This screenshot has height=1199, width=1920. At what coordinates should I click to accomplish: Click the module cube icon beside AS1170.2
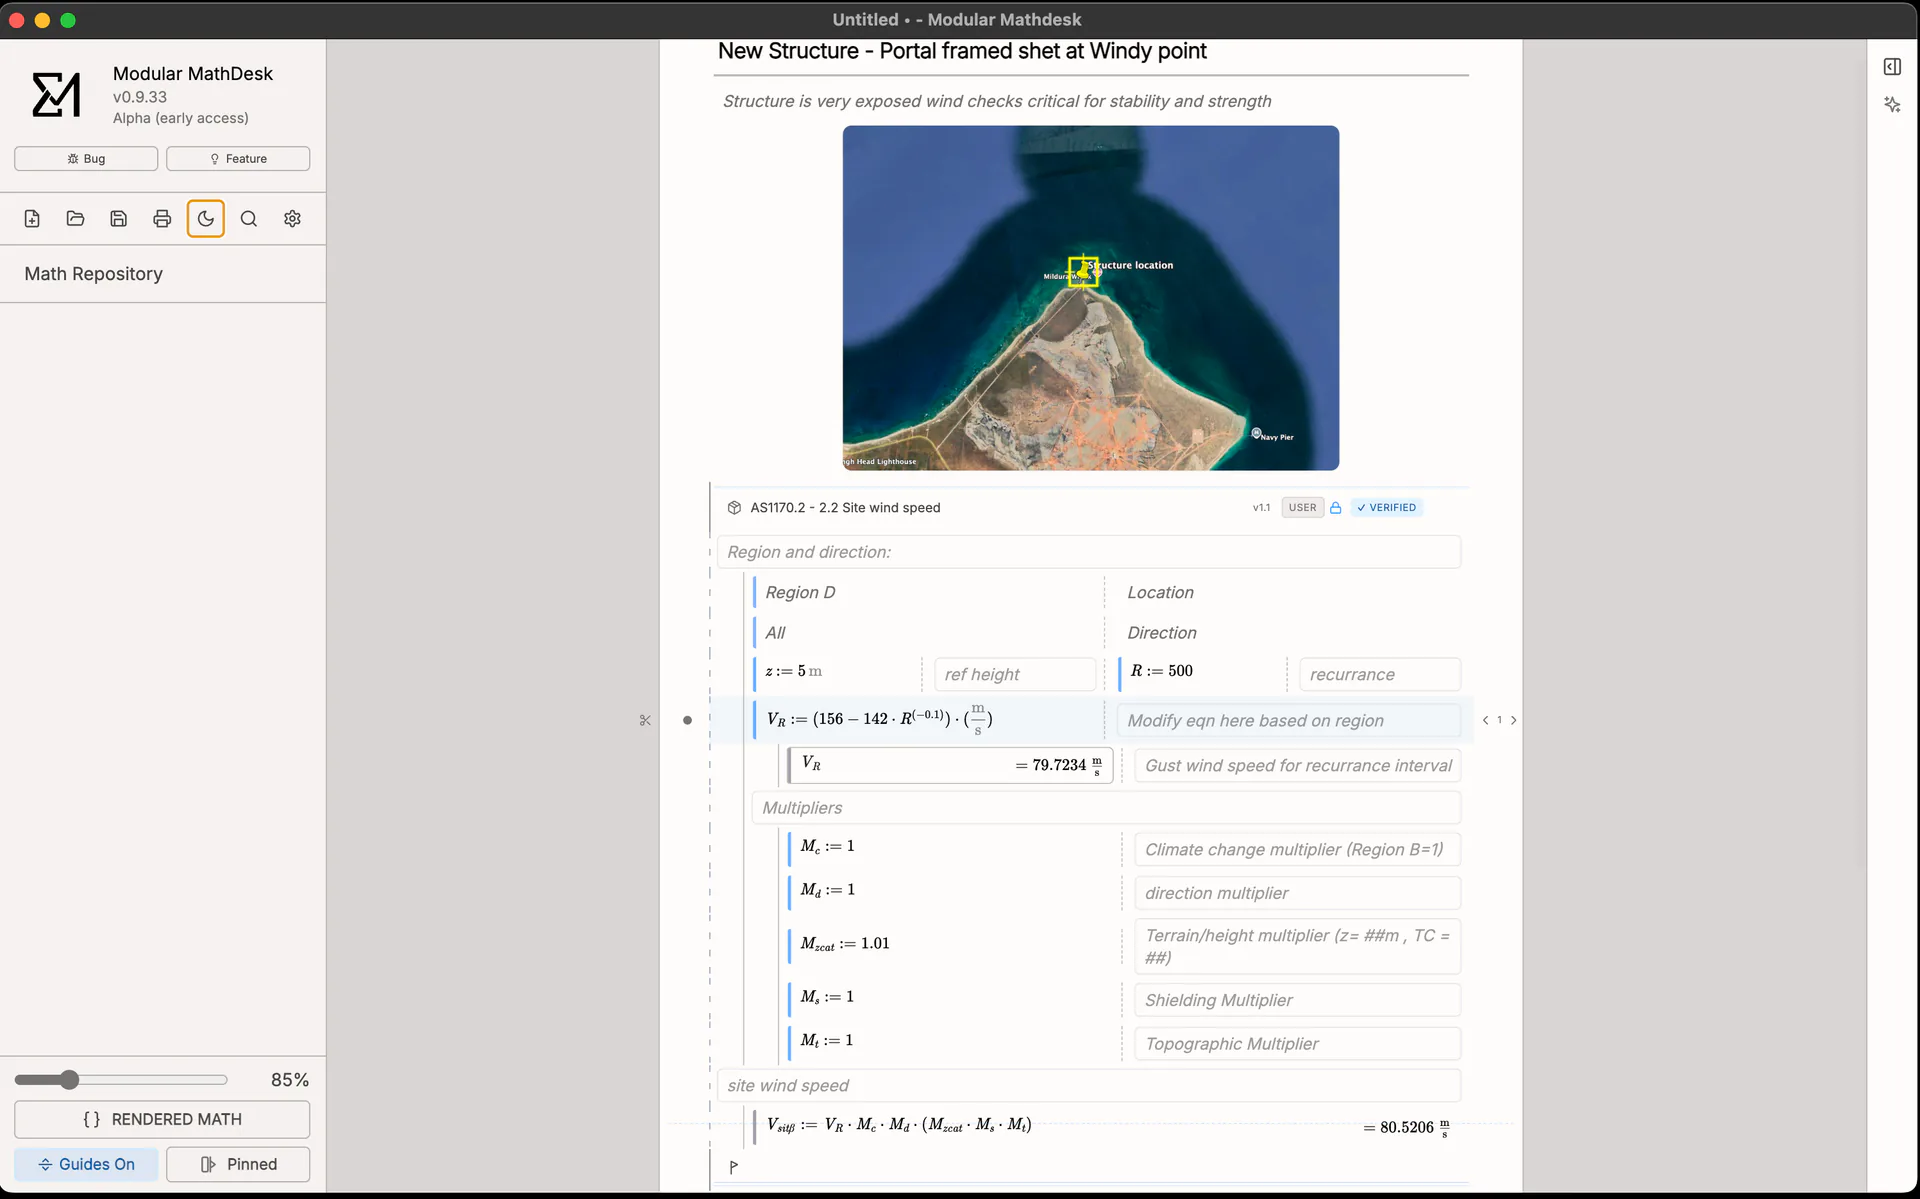[734, 508]
